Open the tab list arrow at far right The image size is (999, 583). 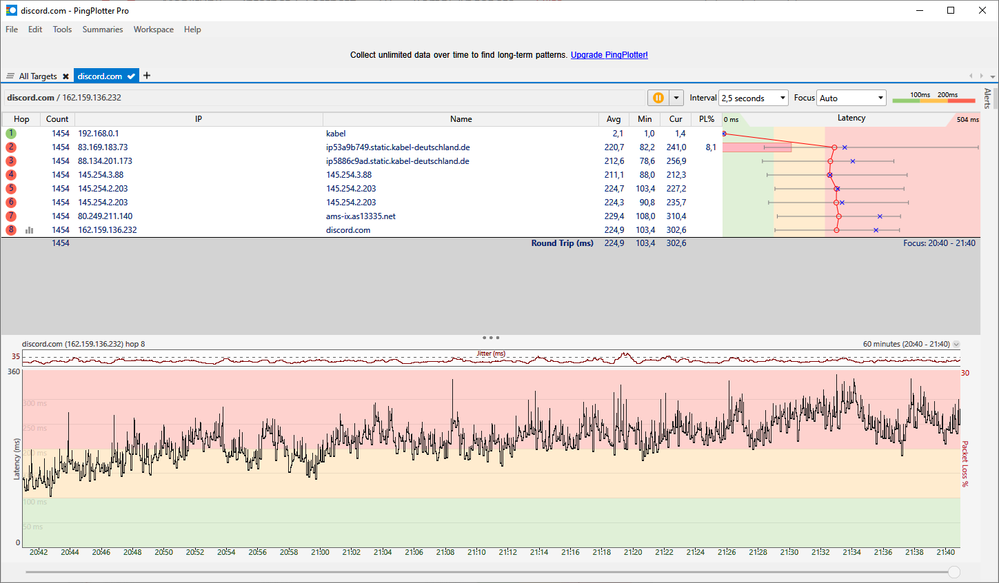pos(993,76)
